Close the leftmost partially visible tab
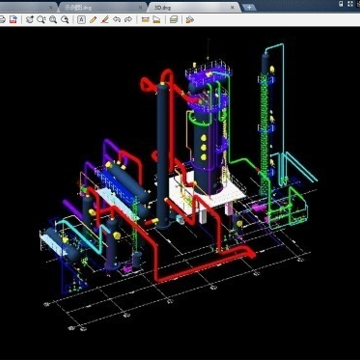The width and height of the screenshot is (360, 360). click(51, 7)
